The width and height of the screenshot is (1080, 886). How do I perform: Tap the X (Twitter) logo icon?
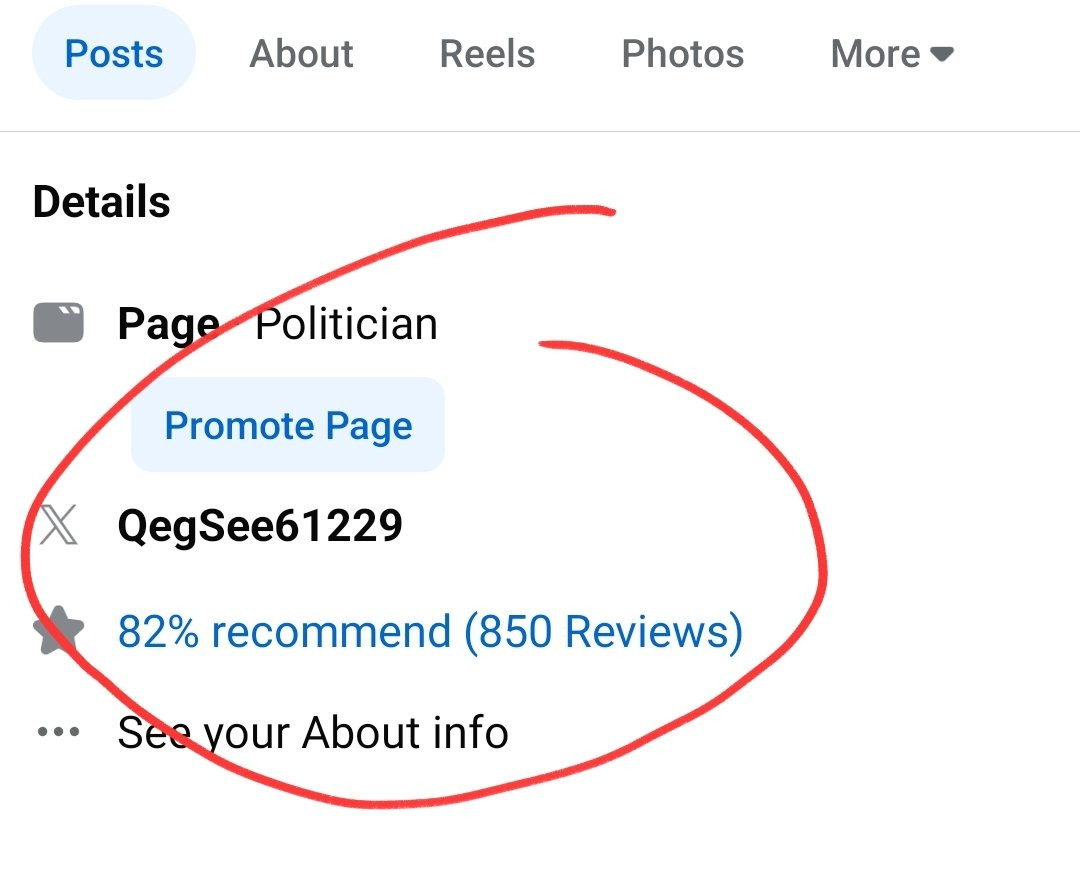pos(59,525)
